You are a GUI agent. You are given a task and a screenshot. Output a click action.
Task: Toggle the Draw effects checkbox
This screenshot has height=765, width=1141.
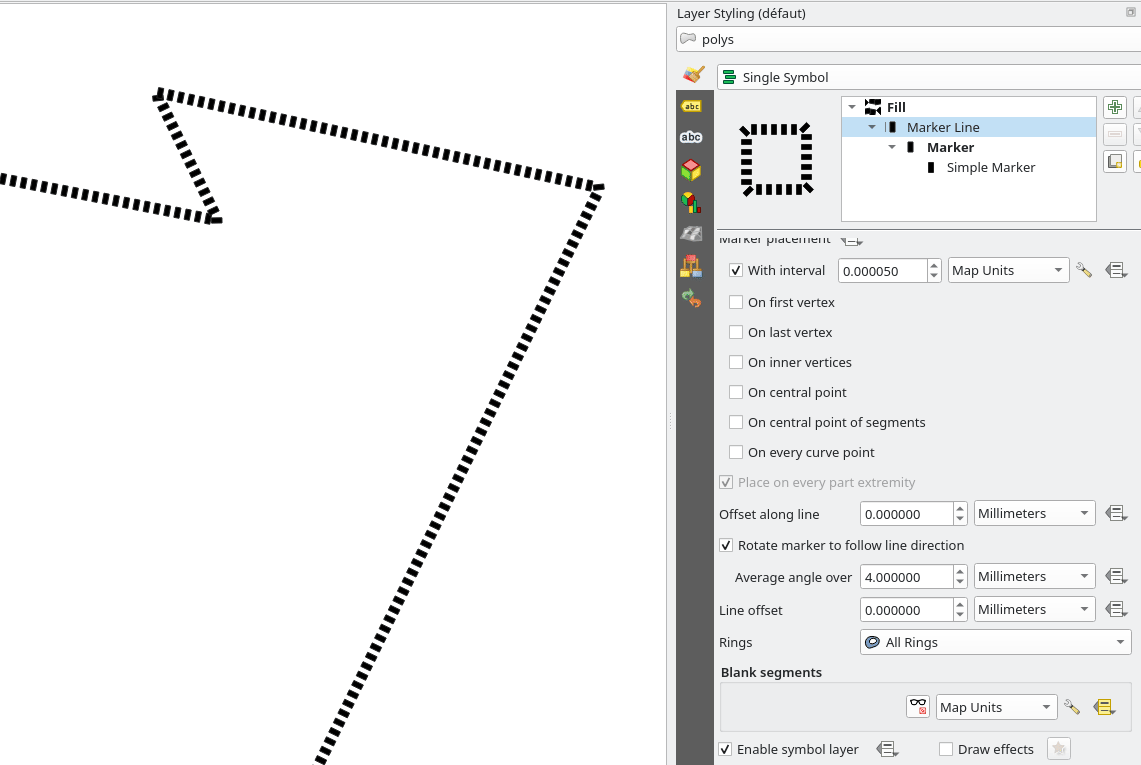click(x=946, y=749)
